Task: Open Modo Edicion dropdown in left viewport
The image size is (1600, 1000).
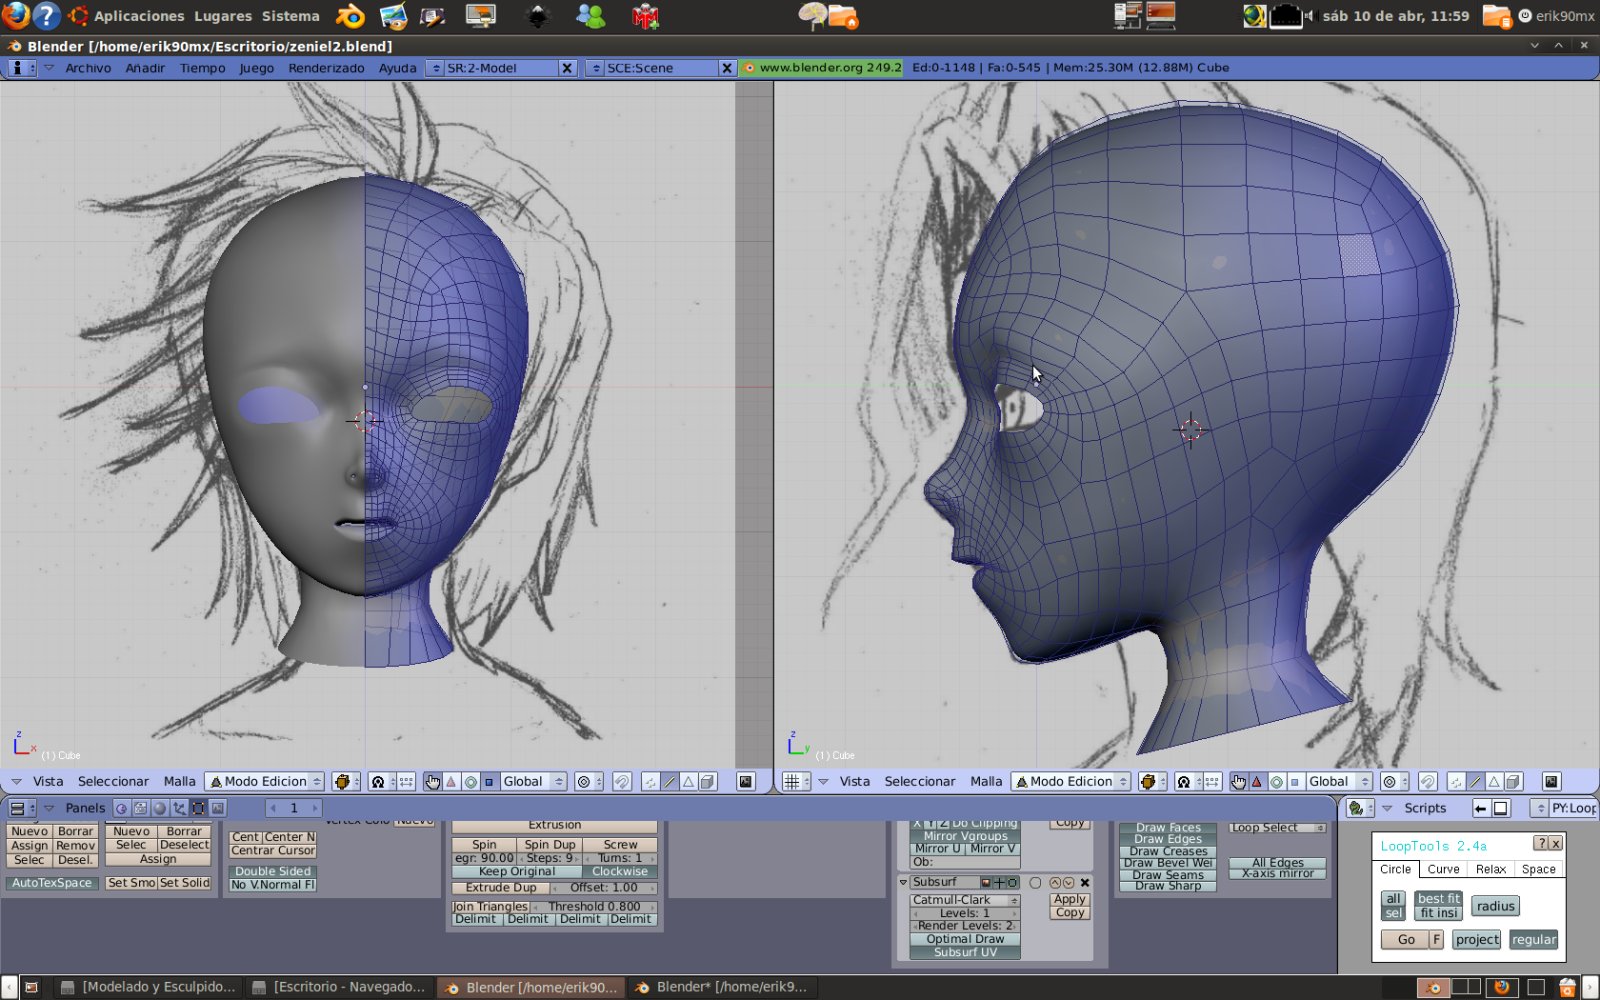Action: pyautogui.click(x=265, y=782)
